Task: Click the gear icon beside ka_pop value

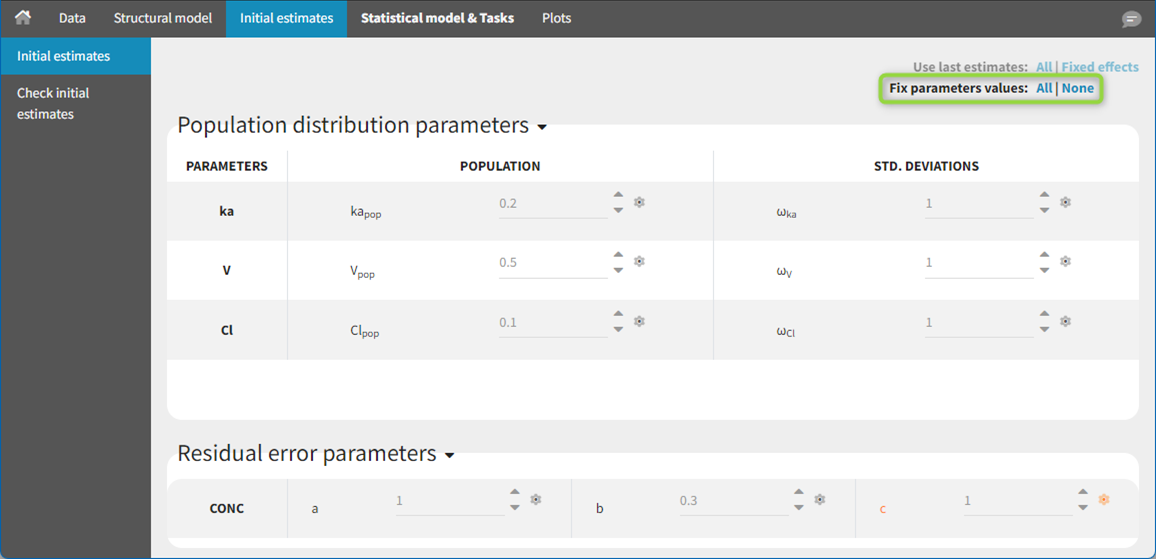Action: pos(640,202)
